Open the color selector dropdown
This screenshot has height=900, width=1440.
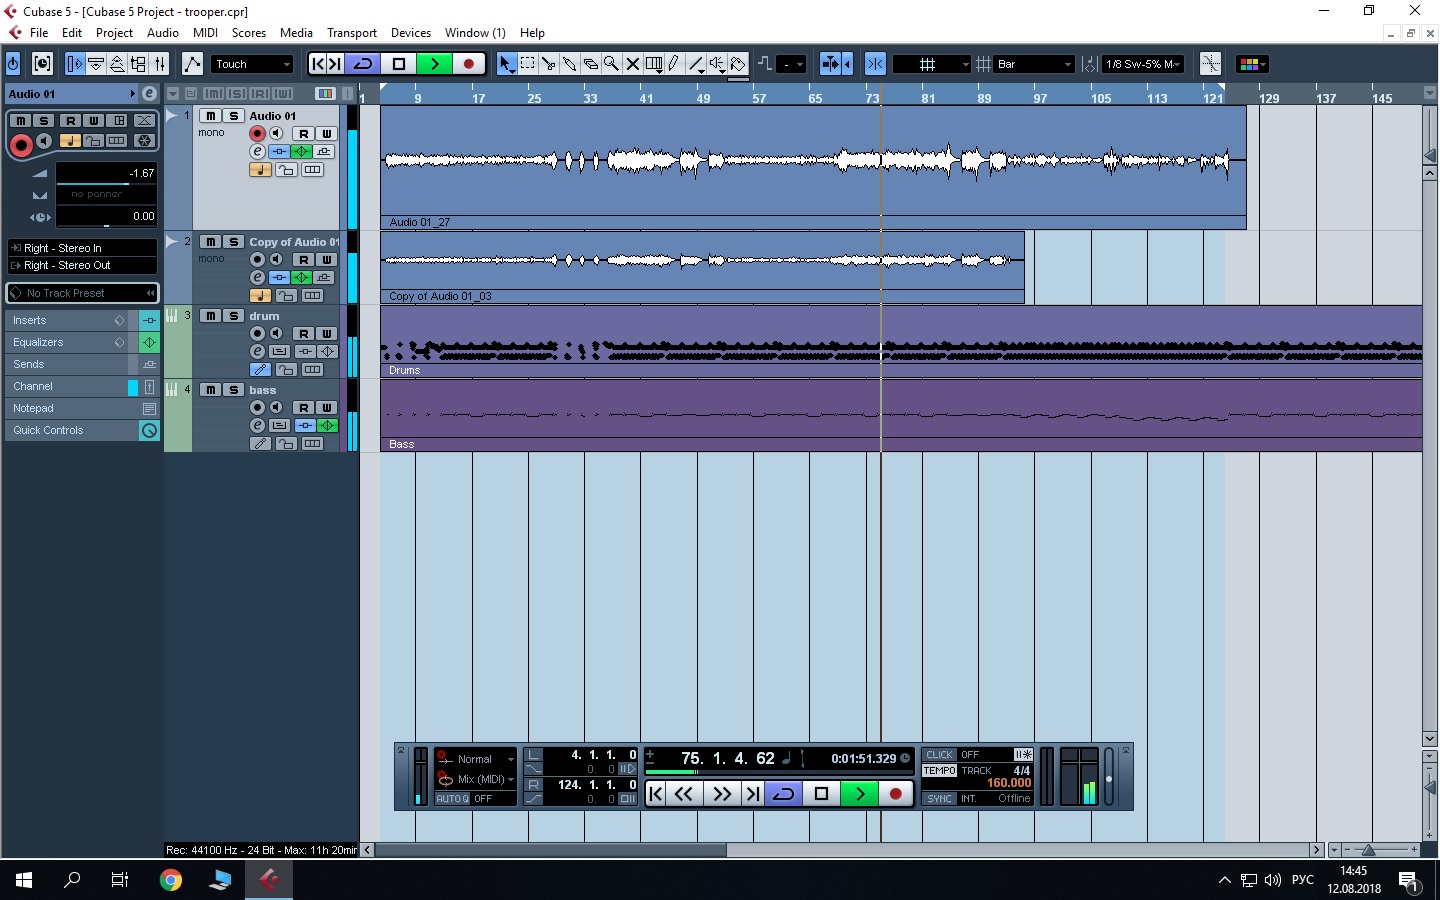click(x=1252, y=64)
